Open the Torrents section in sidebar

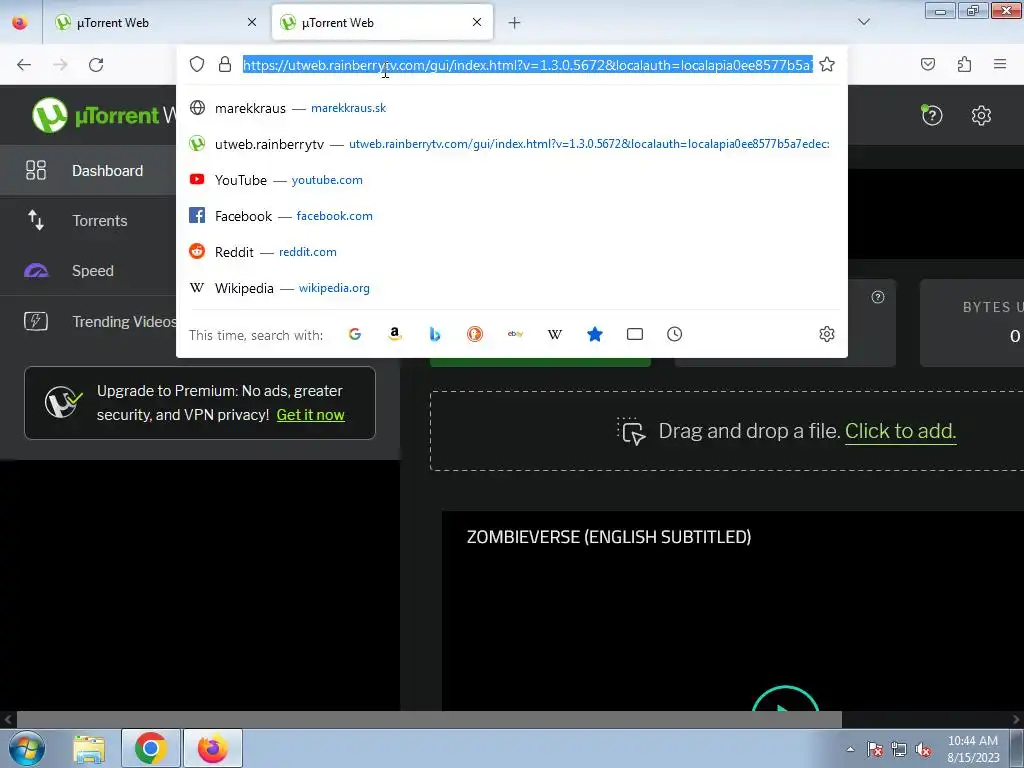[88, 221]
